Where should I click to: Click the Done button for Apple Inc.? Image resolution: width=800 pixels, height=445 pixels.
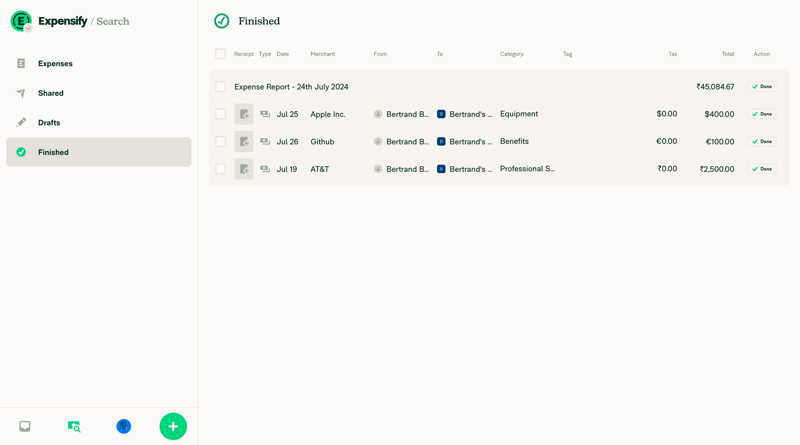coord(762,114)
